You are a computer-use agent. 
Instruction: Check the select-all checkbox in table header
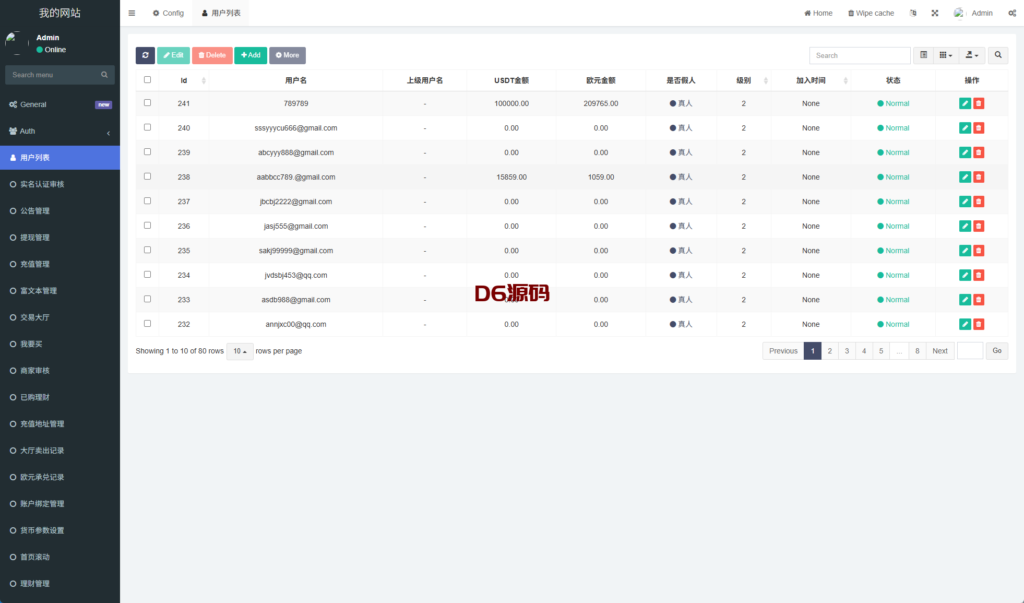pyautogui.click(x=148, y=80)
